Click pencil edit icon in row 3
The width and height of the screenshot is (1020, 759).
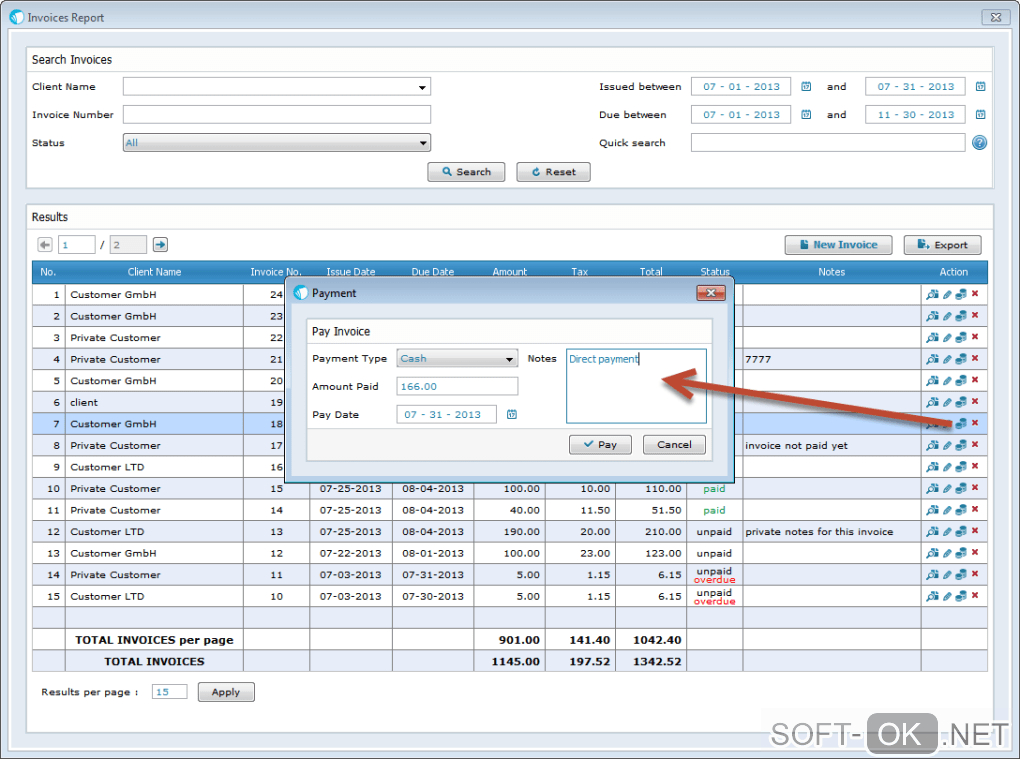pyautogui.click(x=947, y=338)
